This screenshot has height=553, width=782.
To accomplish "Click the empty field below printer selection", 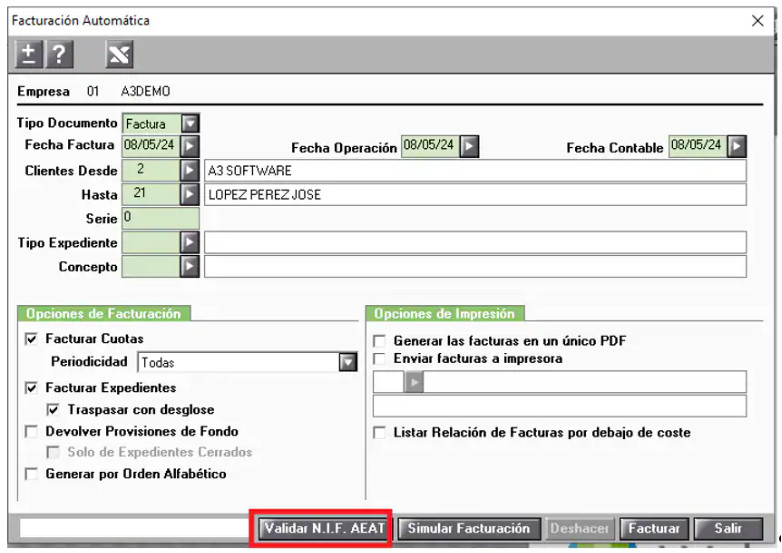I will click(560, 406).
